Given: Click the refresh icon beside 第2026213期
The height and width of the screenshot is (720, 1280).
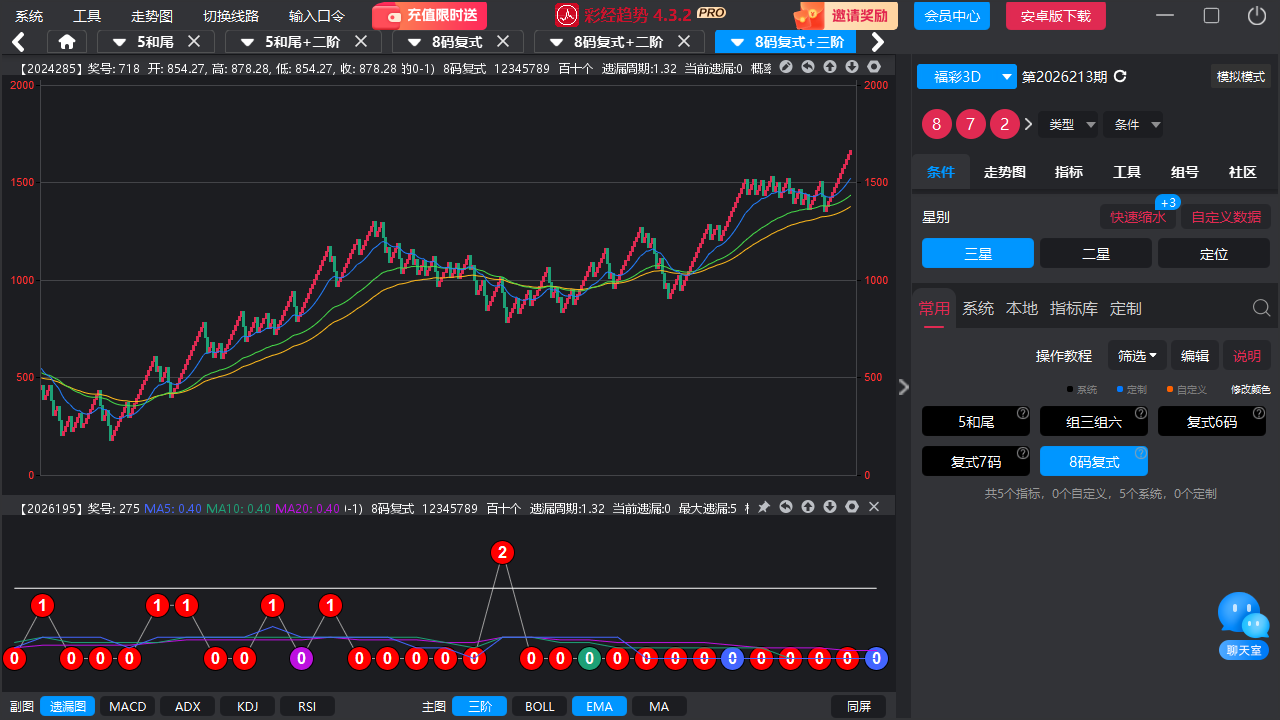Looking at the screenshot, I should (1120, 77).
